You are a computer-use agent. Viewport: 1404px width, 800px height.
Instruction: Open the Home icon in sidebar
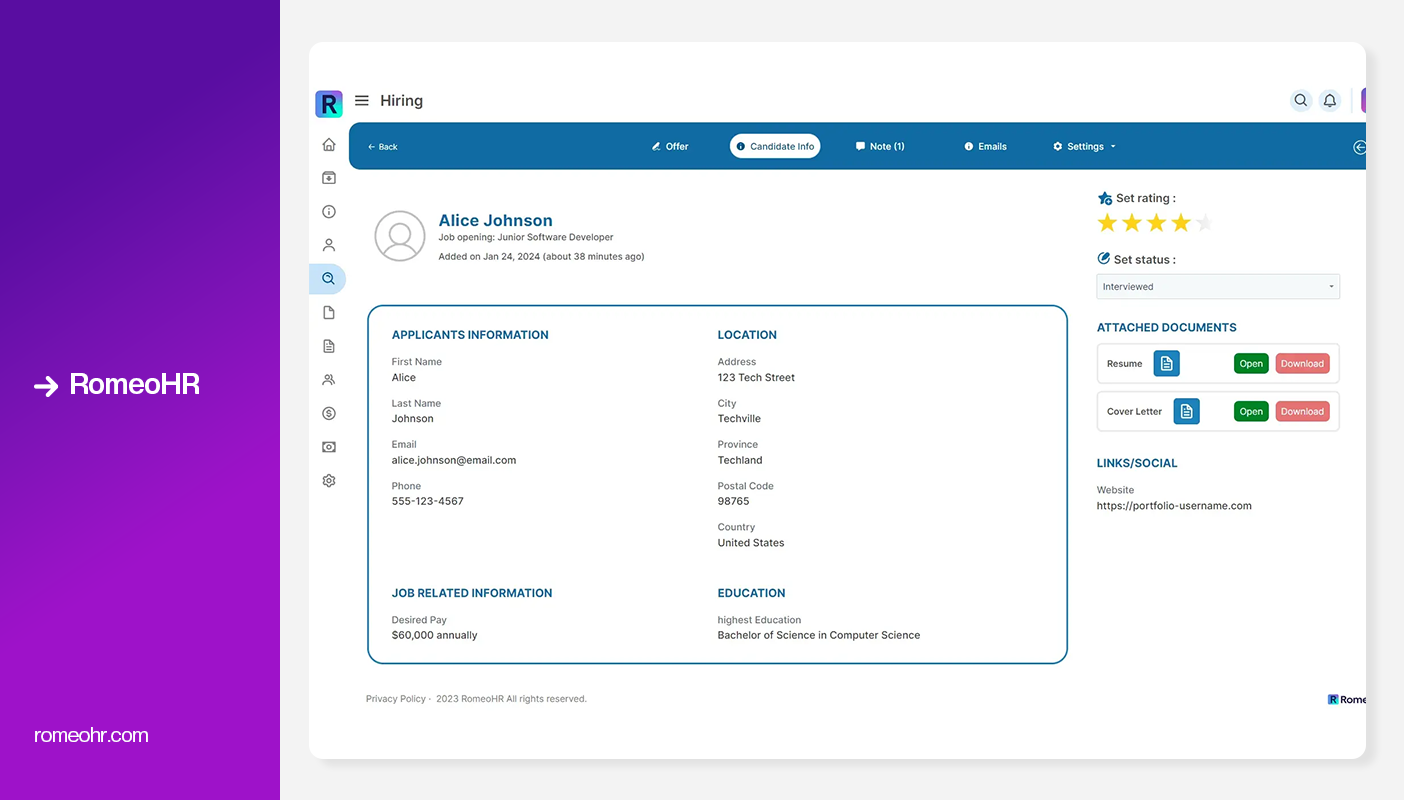[x=329, y=145]
